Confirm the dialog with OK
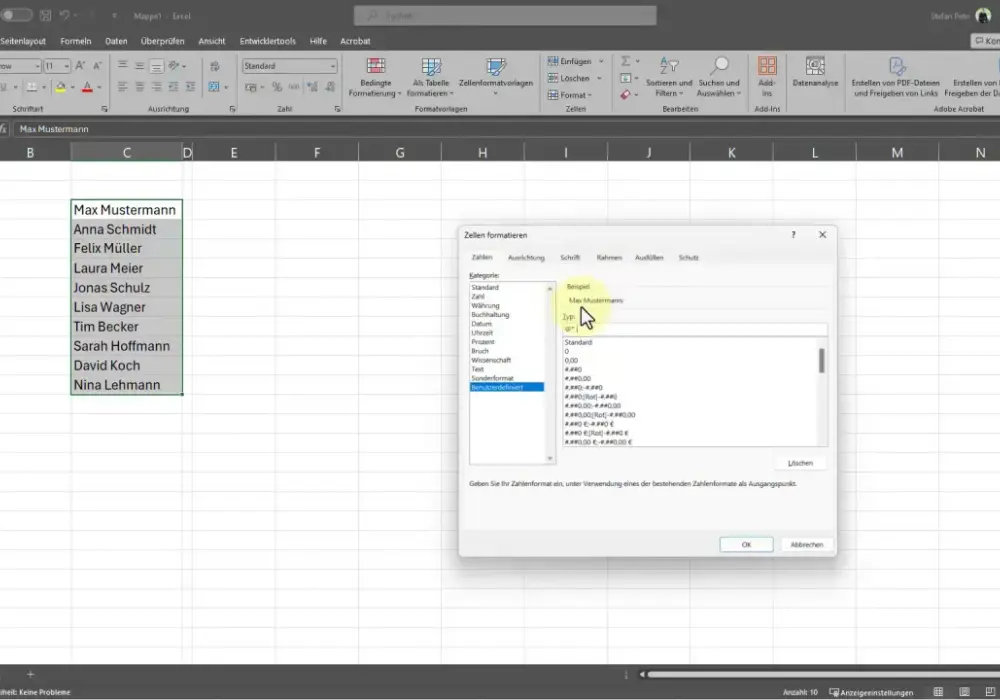The height and width of the screenshot is (700, 1000). (x=746, y=544)
